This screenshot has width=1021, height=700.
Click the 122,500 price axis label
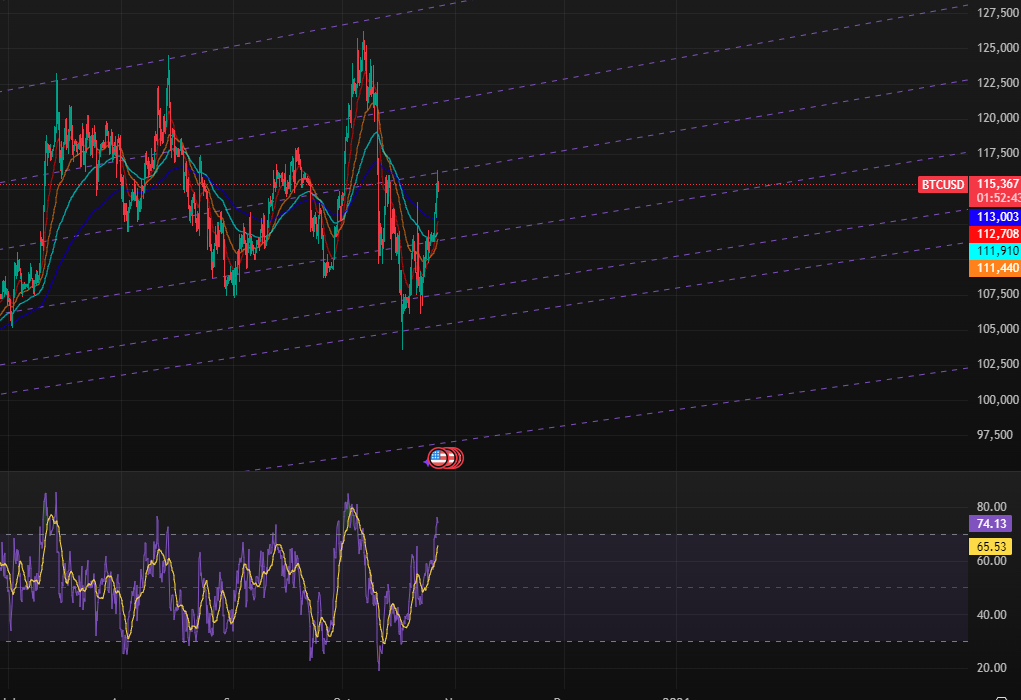point(998,83)
